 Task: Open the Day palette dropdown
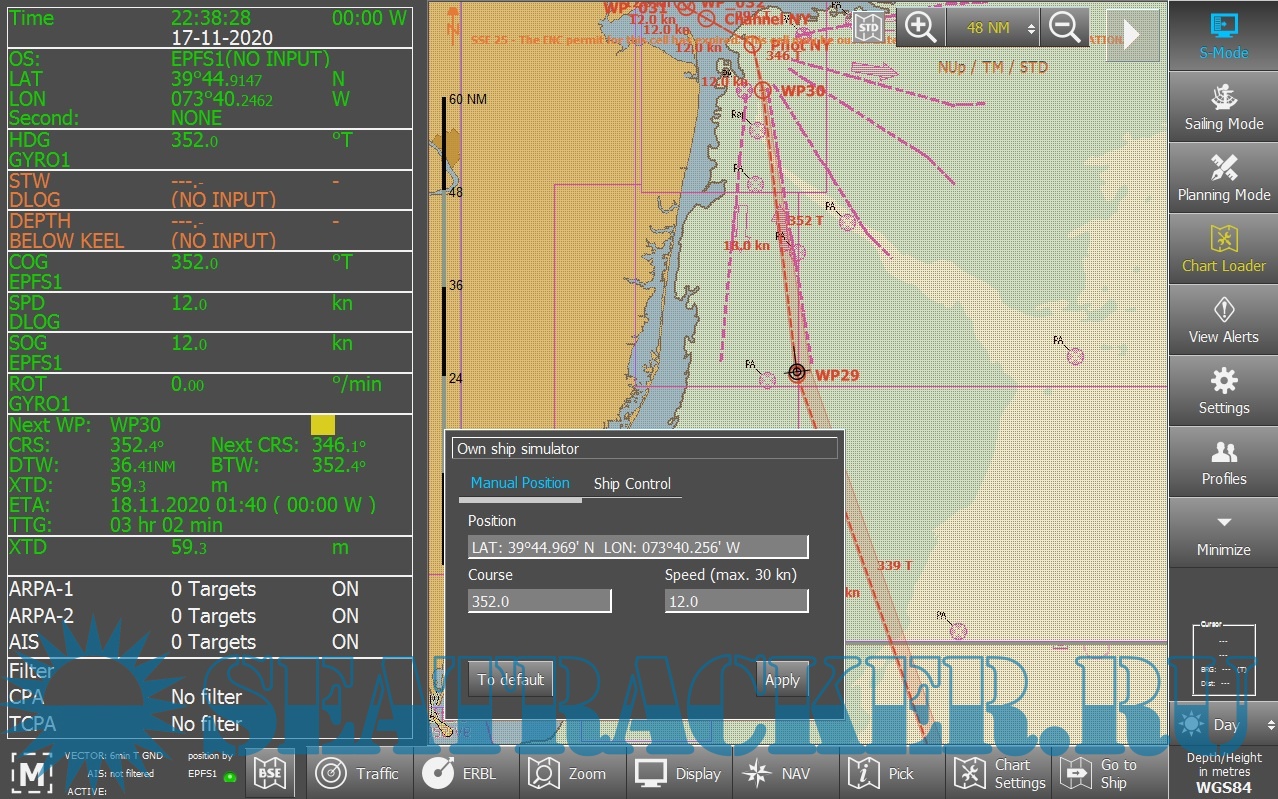click(x=1226, y=725)
